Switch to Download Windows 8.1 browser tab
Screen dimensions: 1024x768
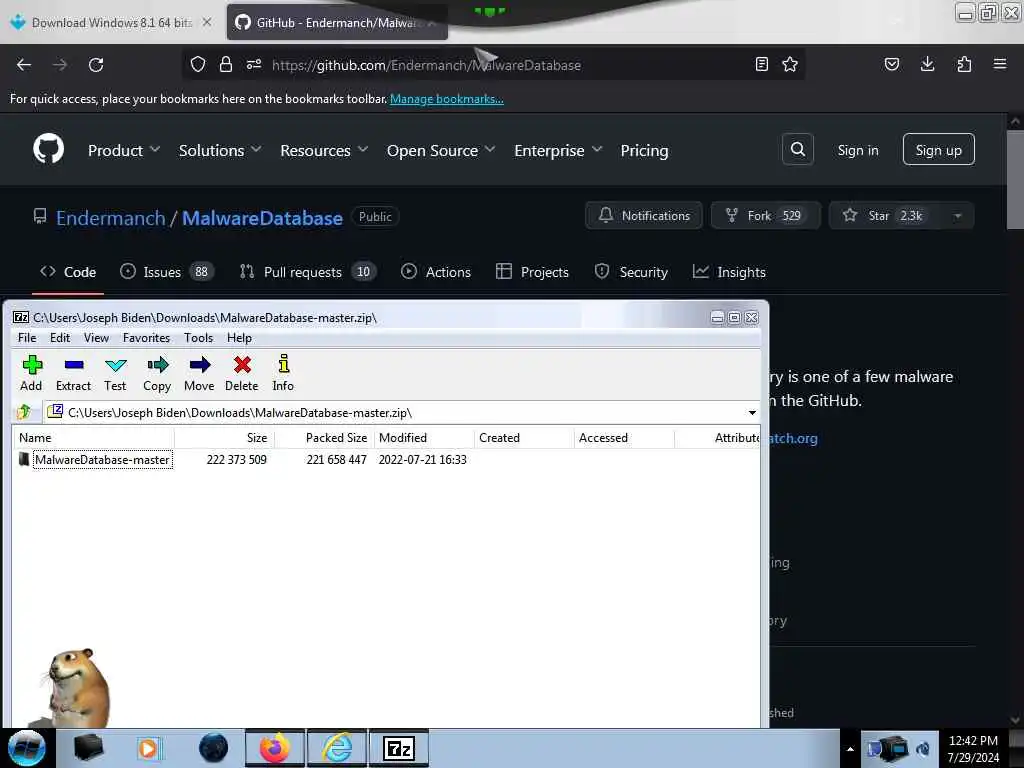click(111, 23)
